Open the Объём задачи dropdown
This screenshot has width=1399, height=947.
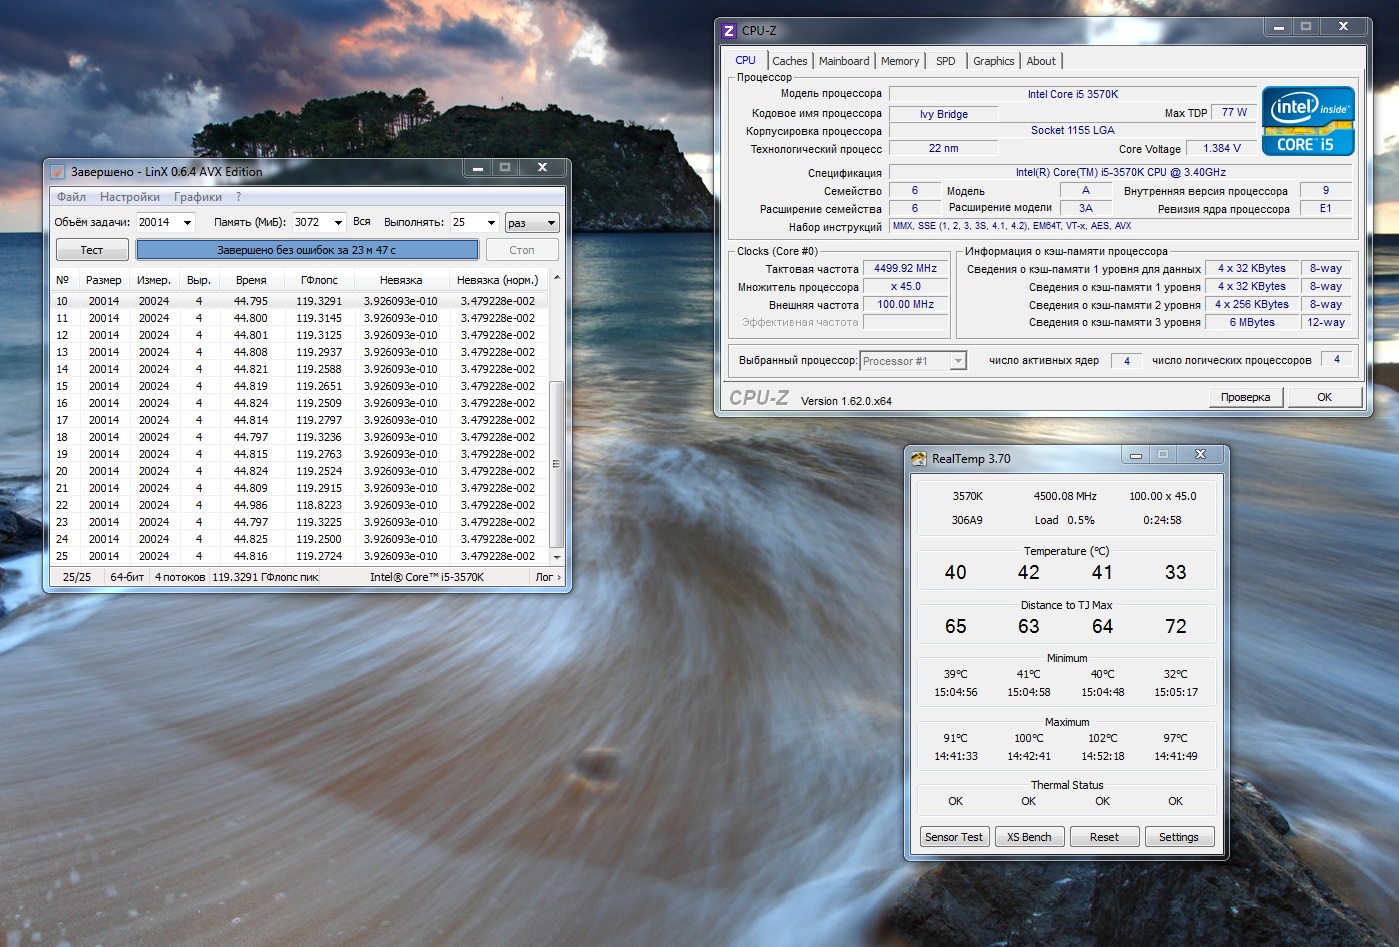[x=187, y=223]
